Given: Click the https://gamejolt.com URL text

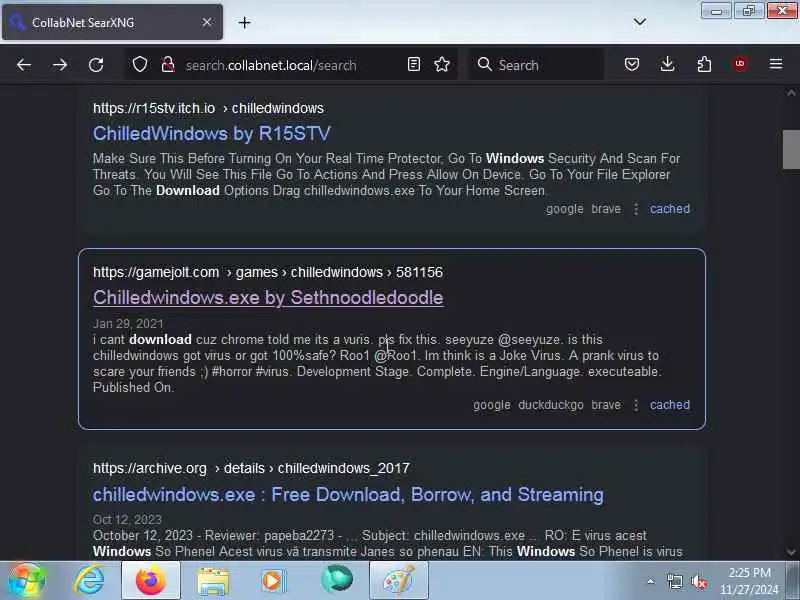Looking at the screenshot, I should point(156,272).
